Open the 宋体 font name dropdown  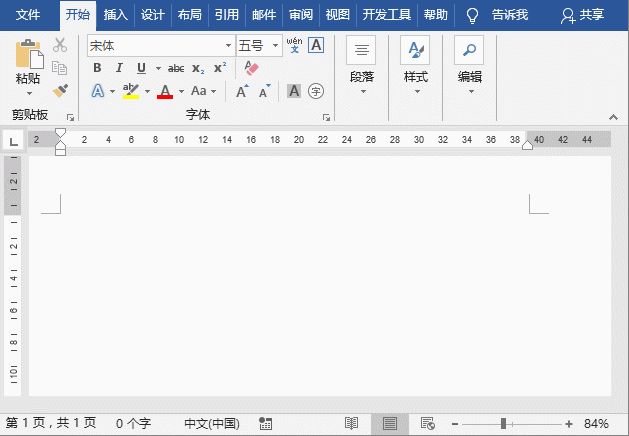(228, 45)
